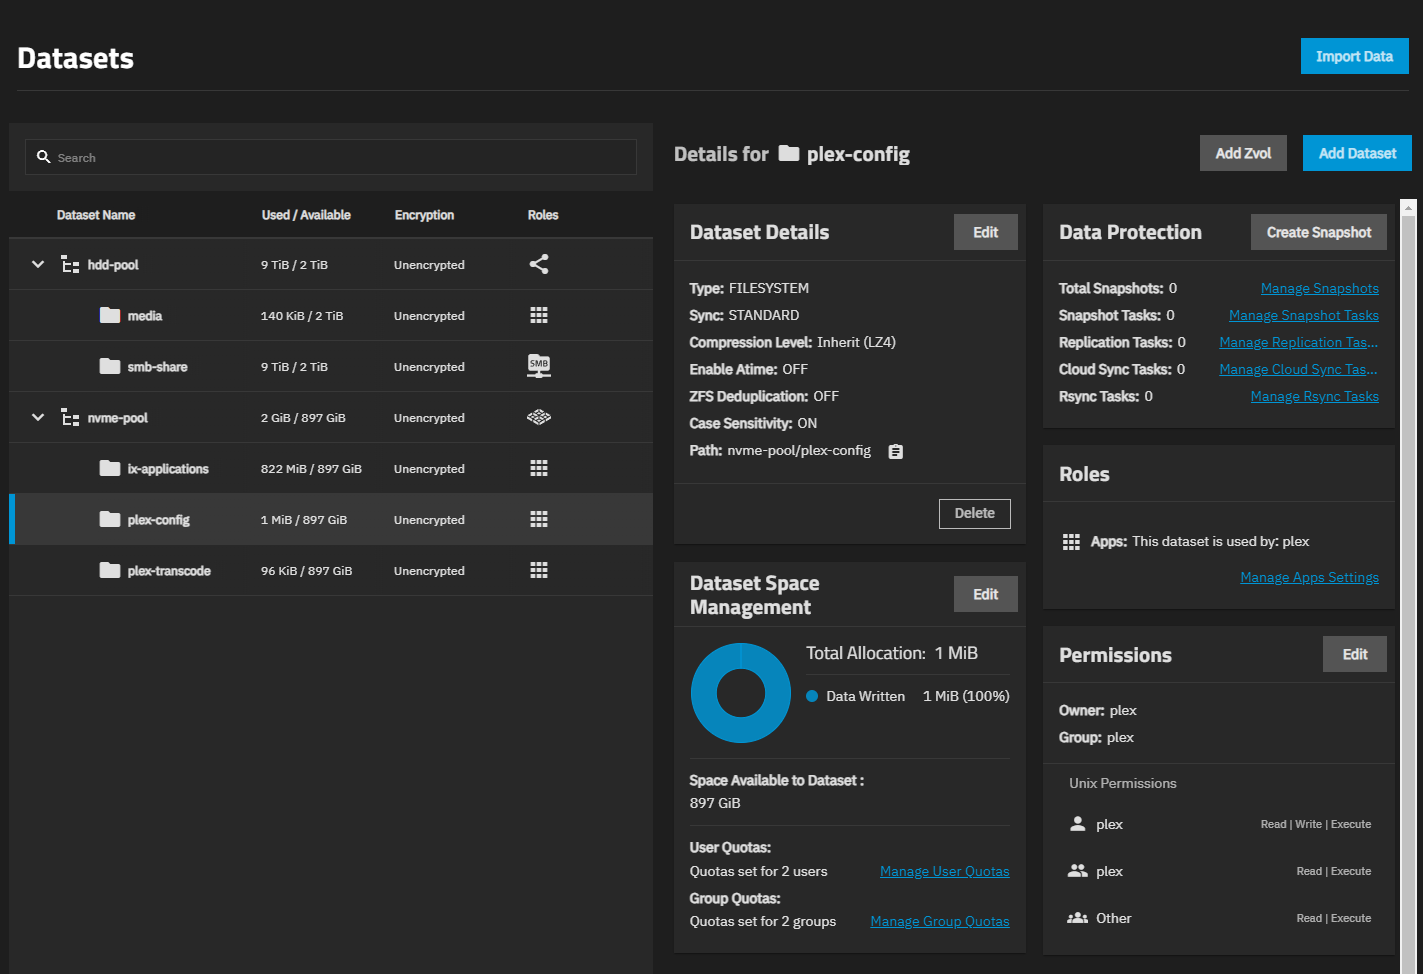Click the owner user icon beside plex
The width and height of the screenshot is (1423, 974).
tap(1077, 824)
